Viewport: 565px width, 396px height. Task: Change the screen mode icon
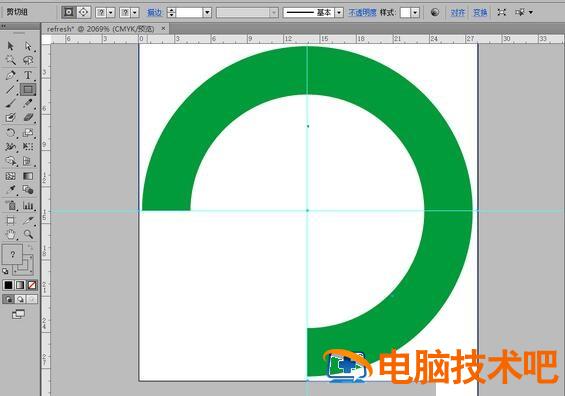(x=18, y=314)
